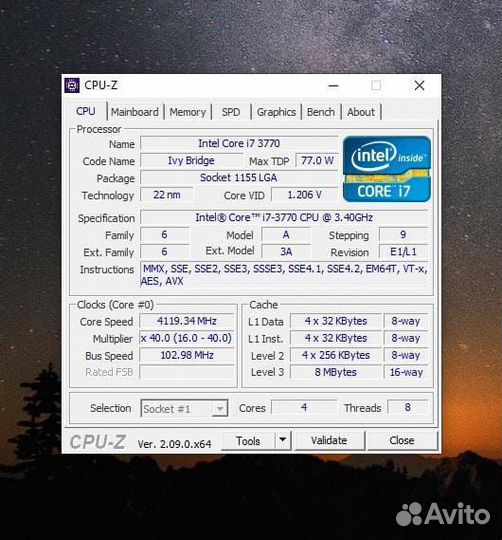Click the Bus Speed value 102.98 MHz

tap(187, 355)
